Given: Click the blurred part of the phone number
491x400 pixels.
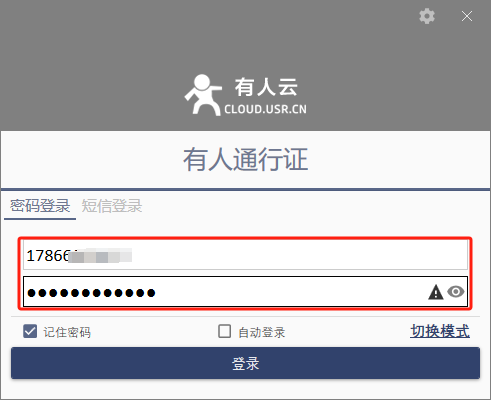Looking at the screenshot, I should [100, 256].
